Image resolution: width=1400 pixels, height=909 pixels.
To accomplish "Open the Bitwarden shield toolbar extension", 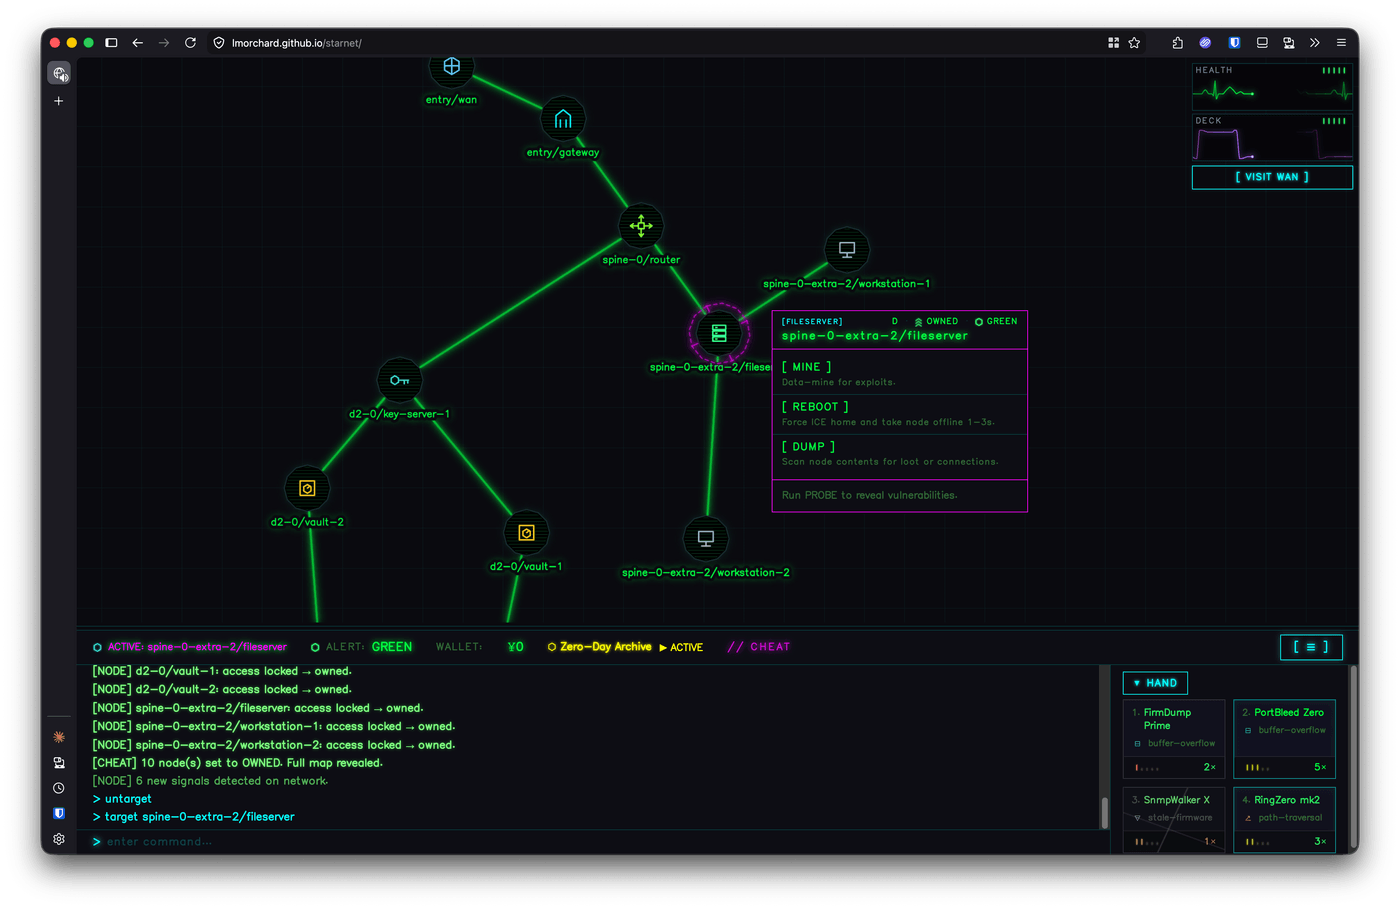I will pos(1235,43).
